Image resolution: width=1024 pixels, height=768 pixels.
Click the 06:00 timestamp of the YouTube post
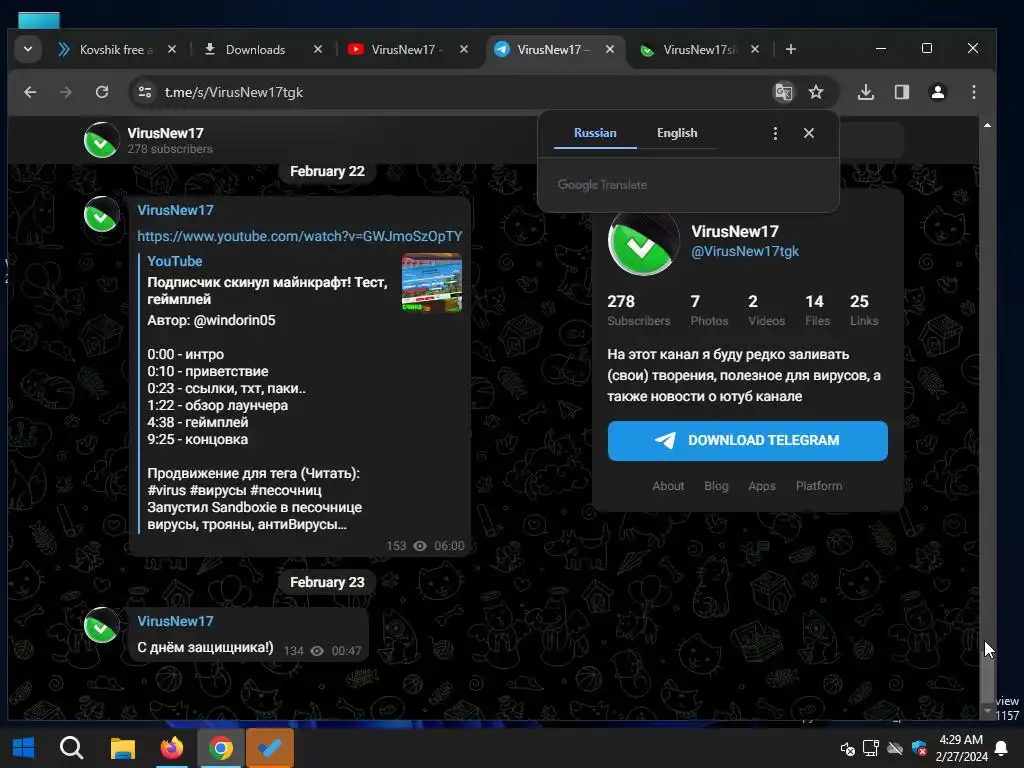pyautogui.click(x=449, y=546)
